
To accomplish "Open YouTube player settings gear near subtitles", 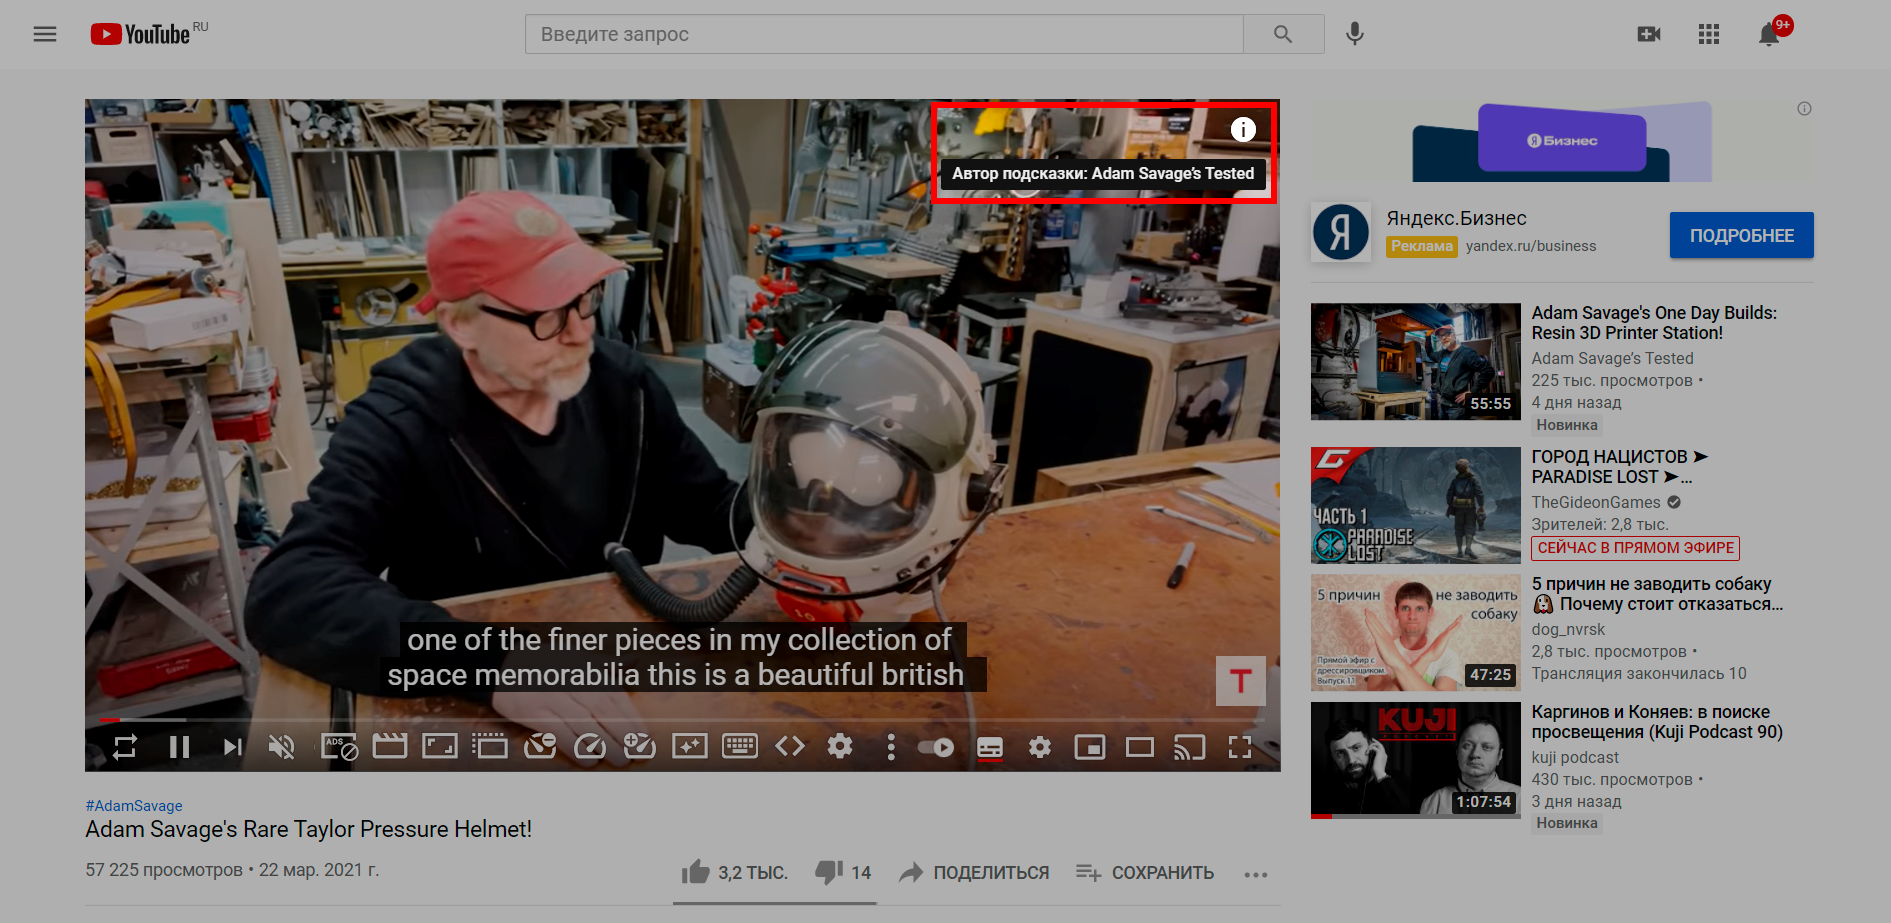I will [1040, 747].
